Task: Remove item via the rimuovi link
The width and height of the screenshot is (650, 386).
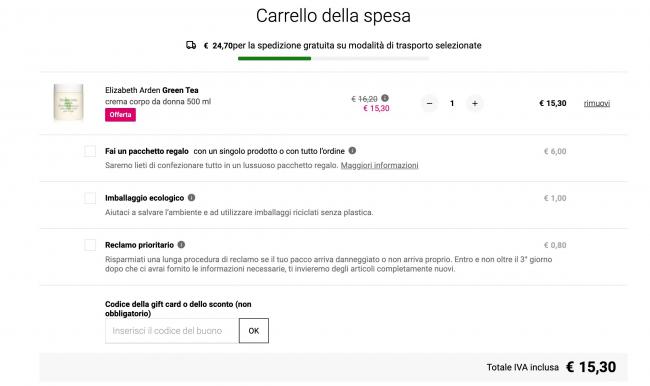Action: (597, 103)
